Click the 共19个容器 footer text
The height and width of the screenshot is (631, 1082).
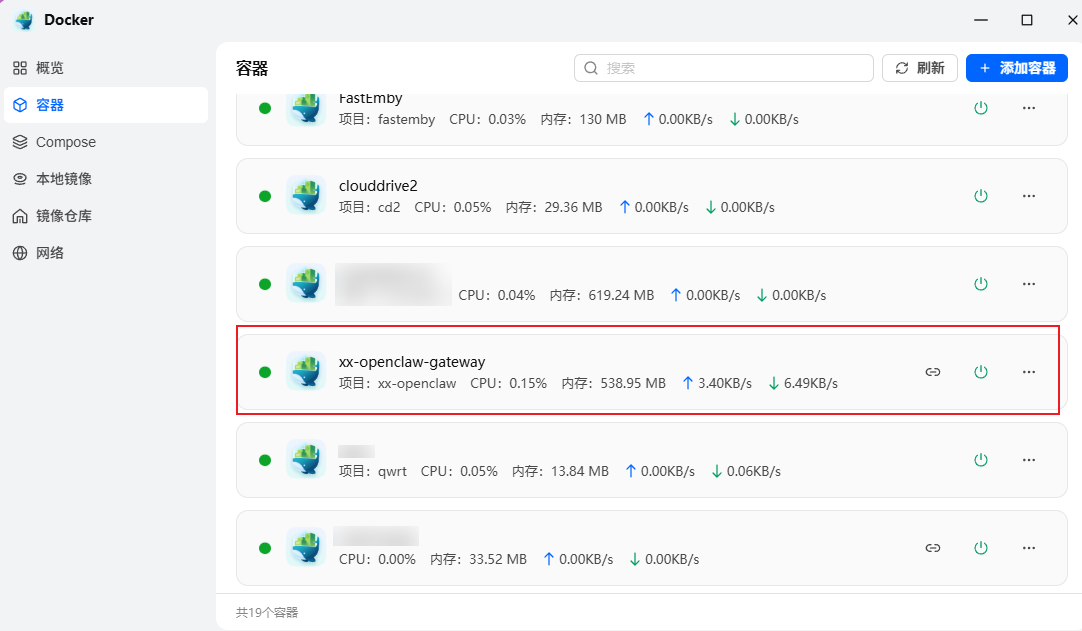coord(267,612)
